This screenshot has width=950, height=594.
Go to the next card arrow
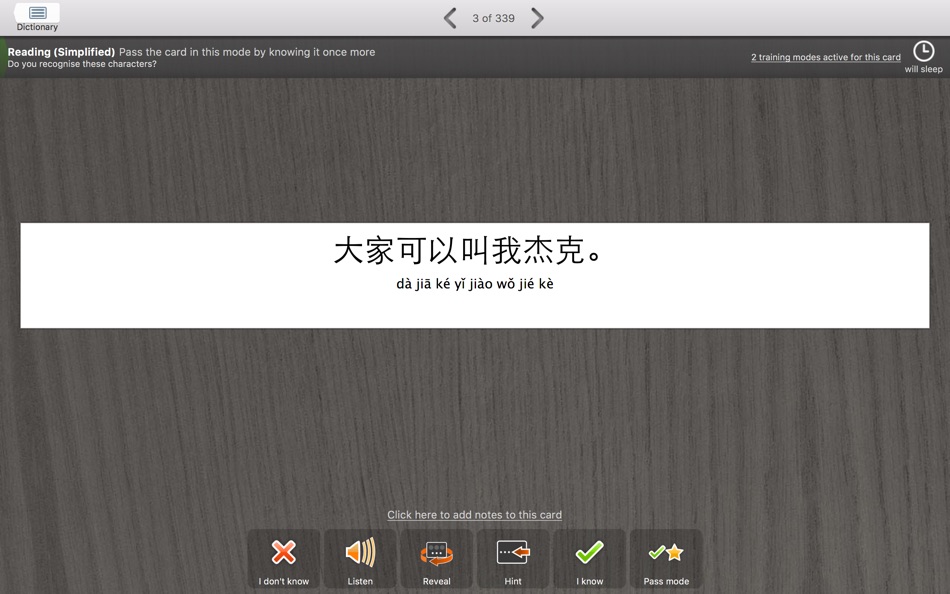(537, 18)
